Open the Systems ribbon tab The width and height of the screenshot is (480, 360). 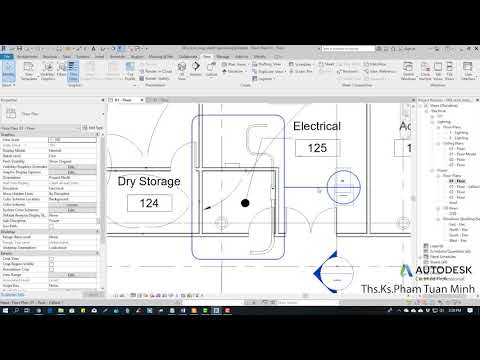[x=83, y=57]
